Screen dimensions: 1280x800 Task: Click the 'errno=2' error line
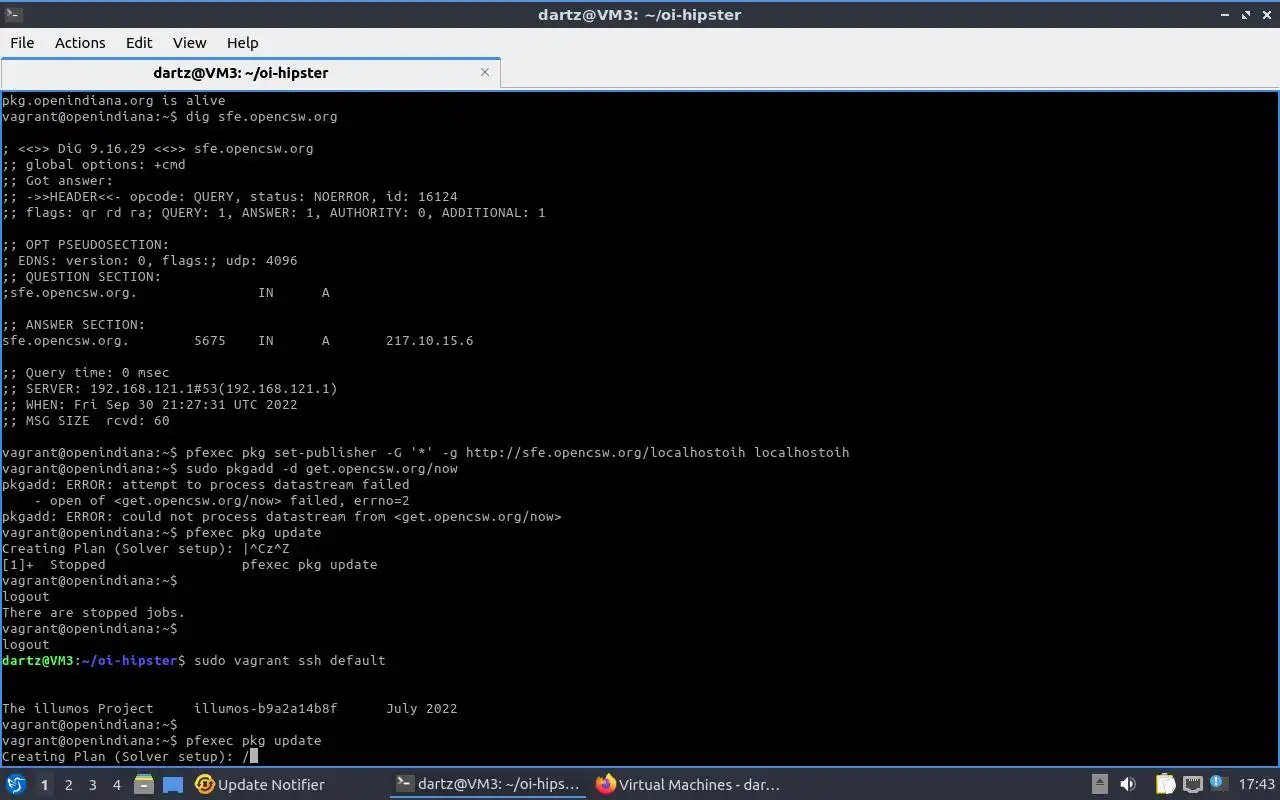tap(222, 501)
